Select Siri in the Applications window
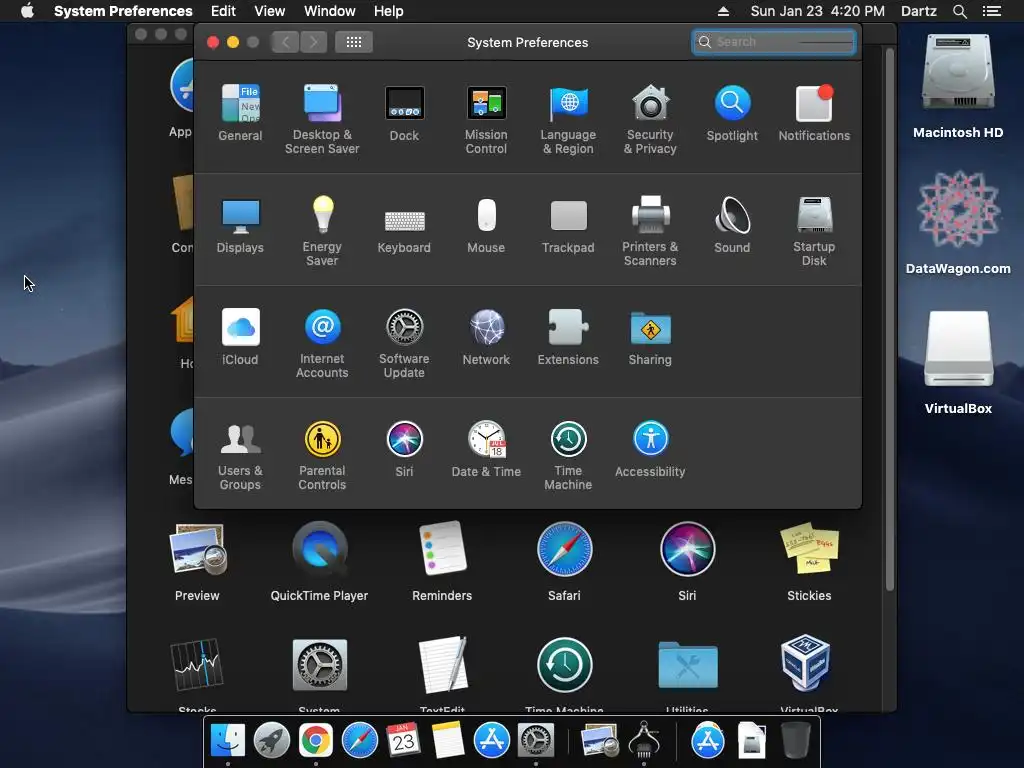Screen dimensions: 1024x768 click(x=687, y=560)
